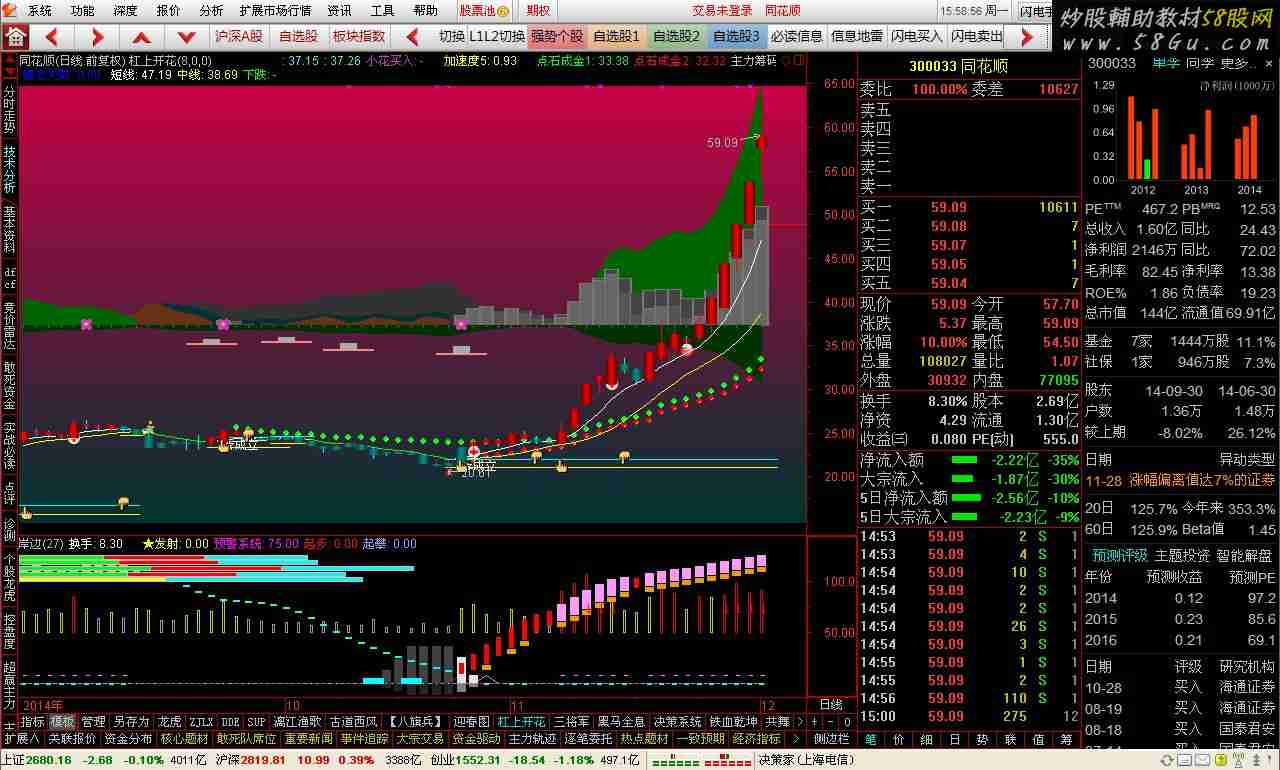Click 闪电买入 quick buy button
This screenshot has width=1280, height=770.
click(917, 36)
